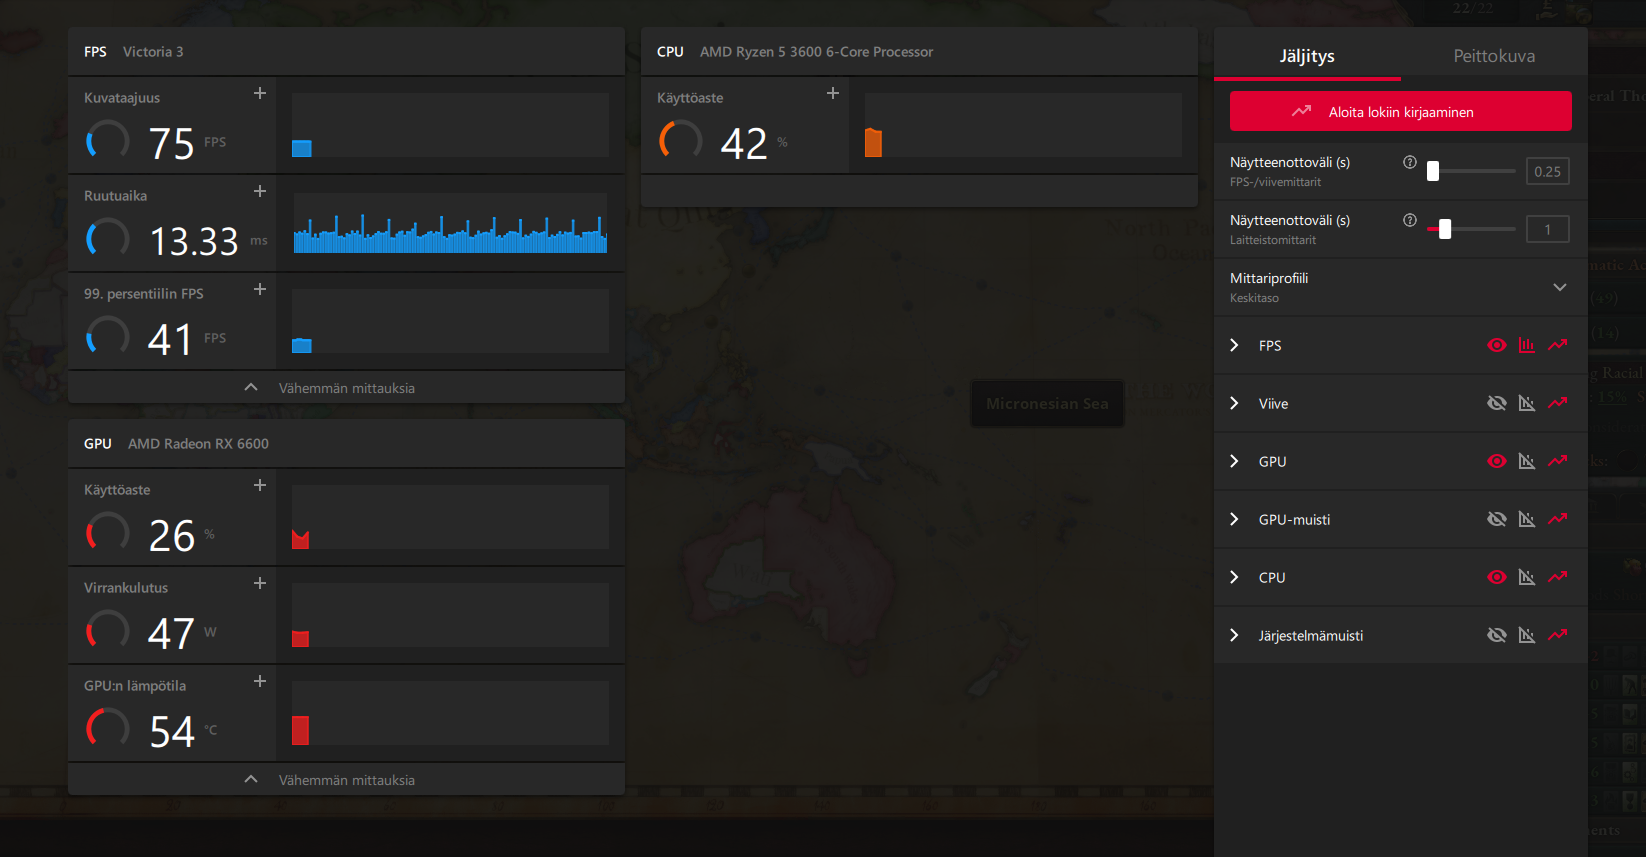
Task: Adjust FPS-/viivemittarit sampling interval slider
Action: [x=1433, y=171]
